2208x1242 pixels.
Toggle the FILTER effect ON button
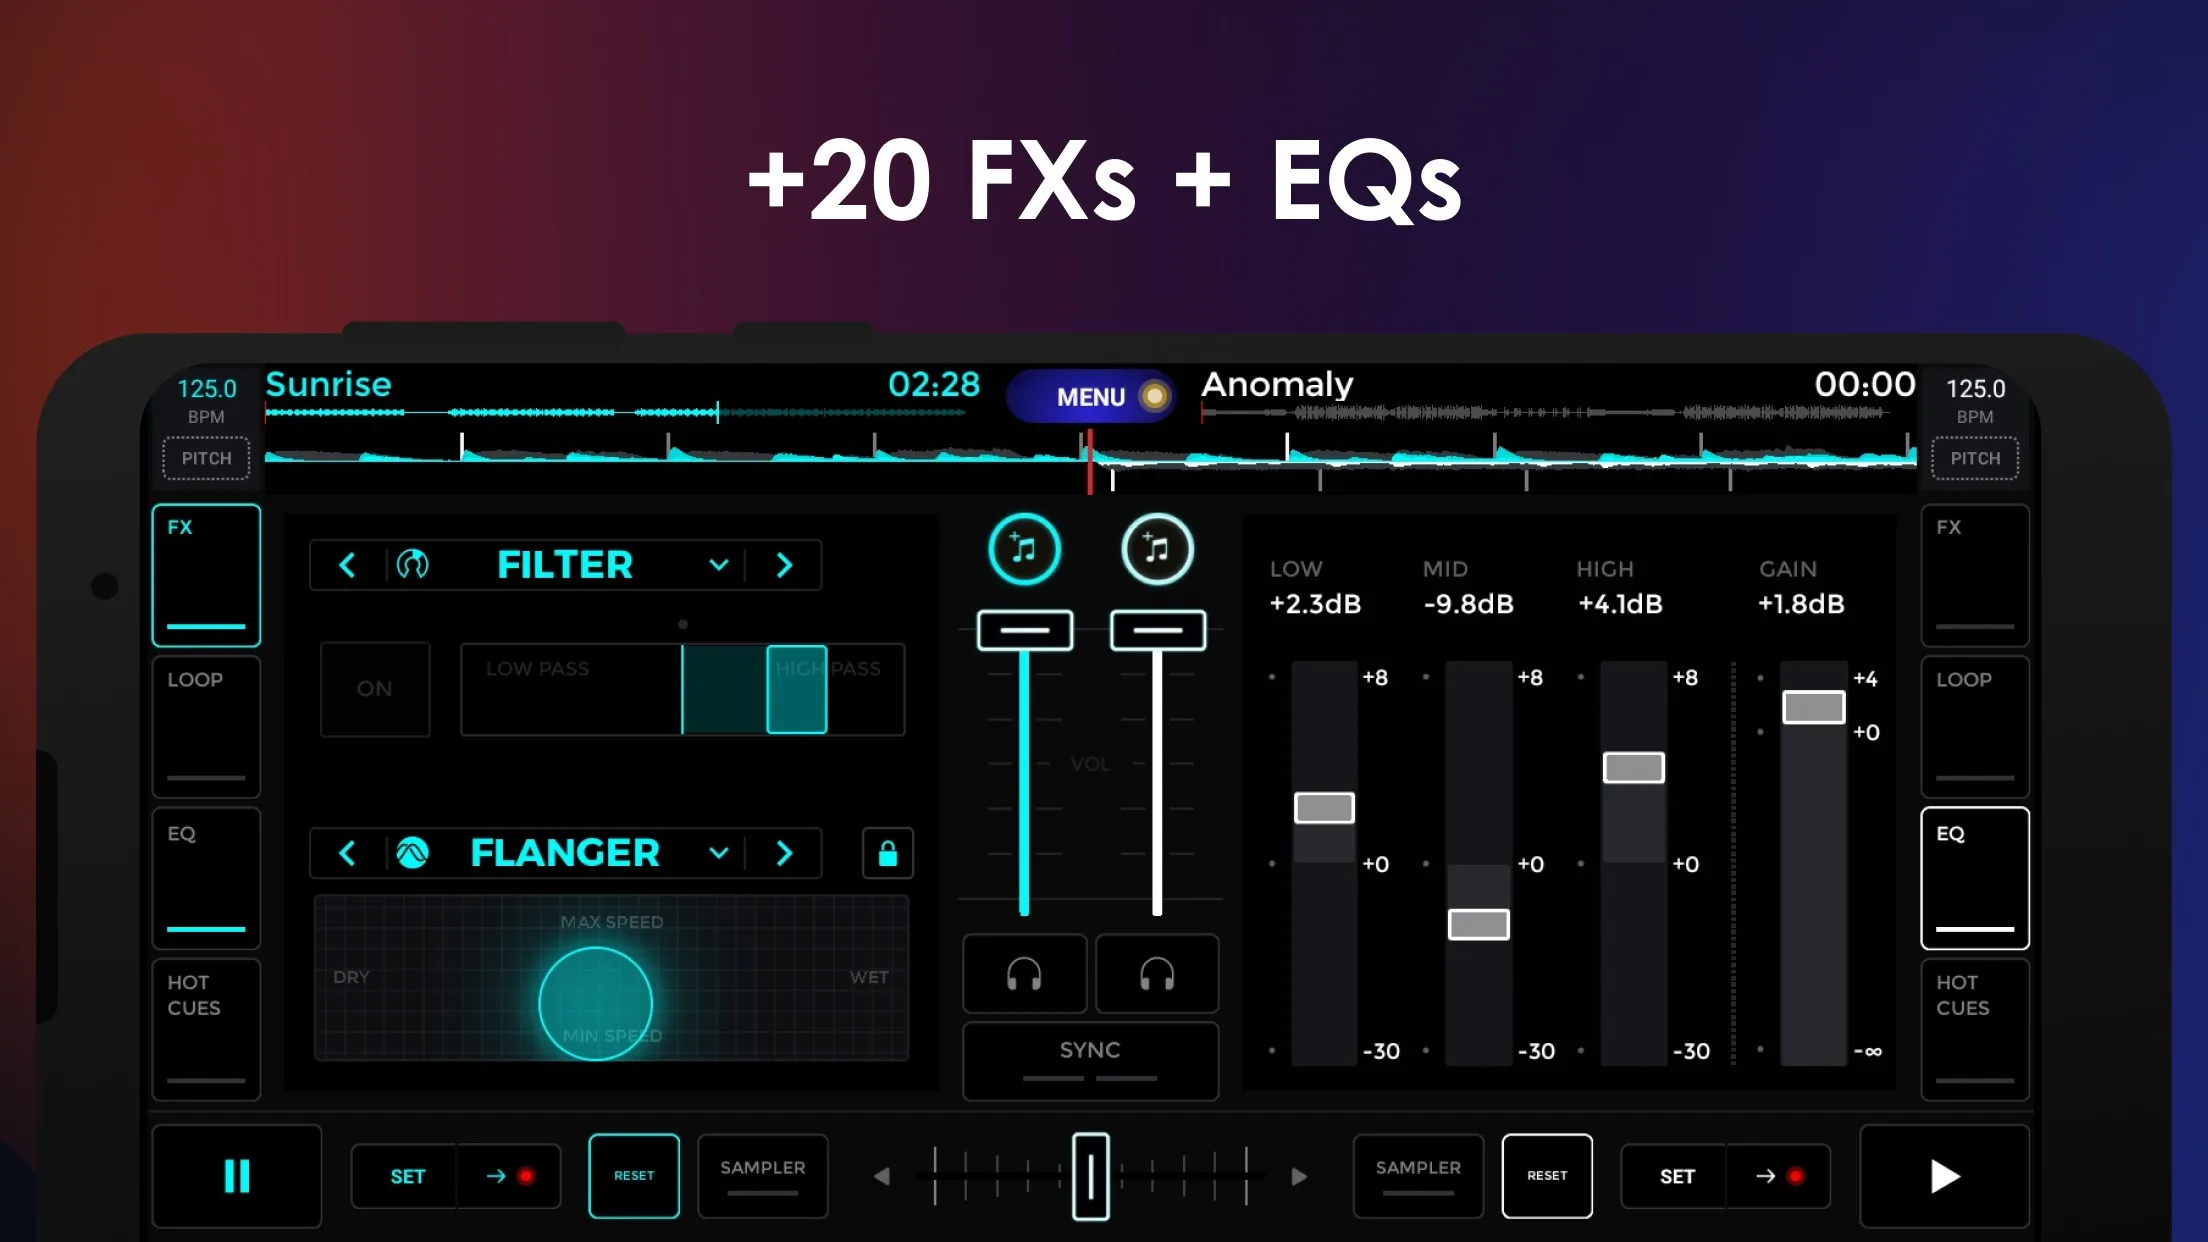click(373, 688)
